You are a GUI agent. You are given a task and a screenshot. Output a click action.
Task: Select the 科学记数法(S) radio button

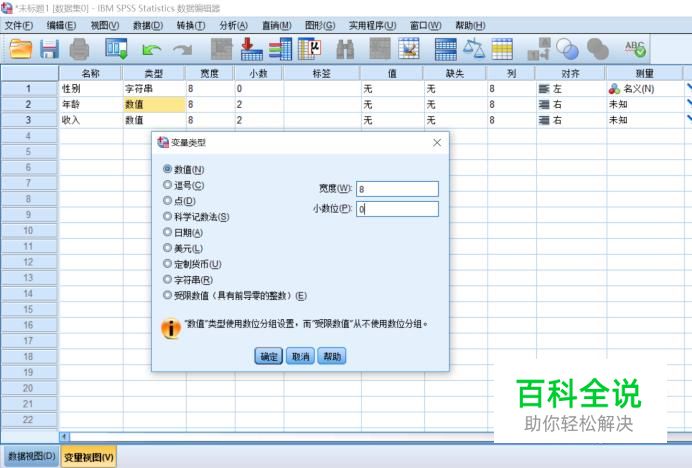[x=167, y=216]
